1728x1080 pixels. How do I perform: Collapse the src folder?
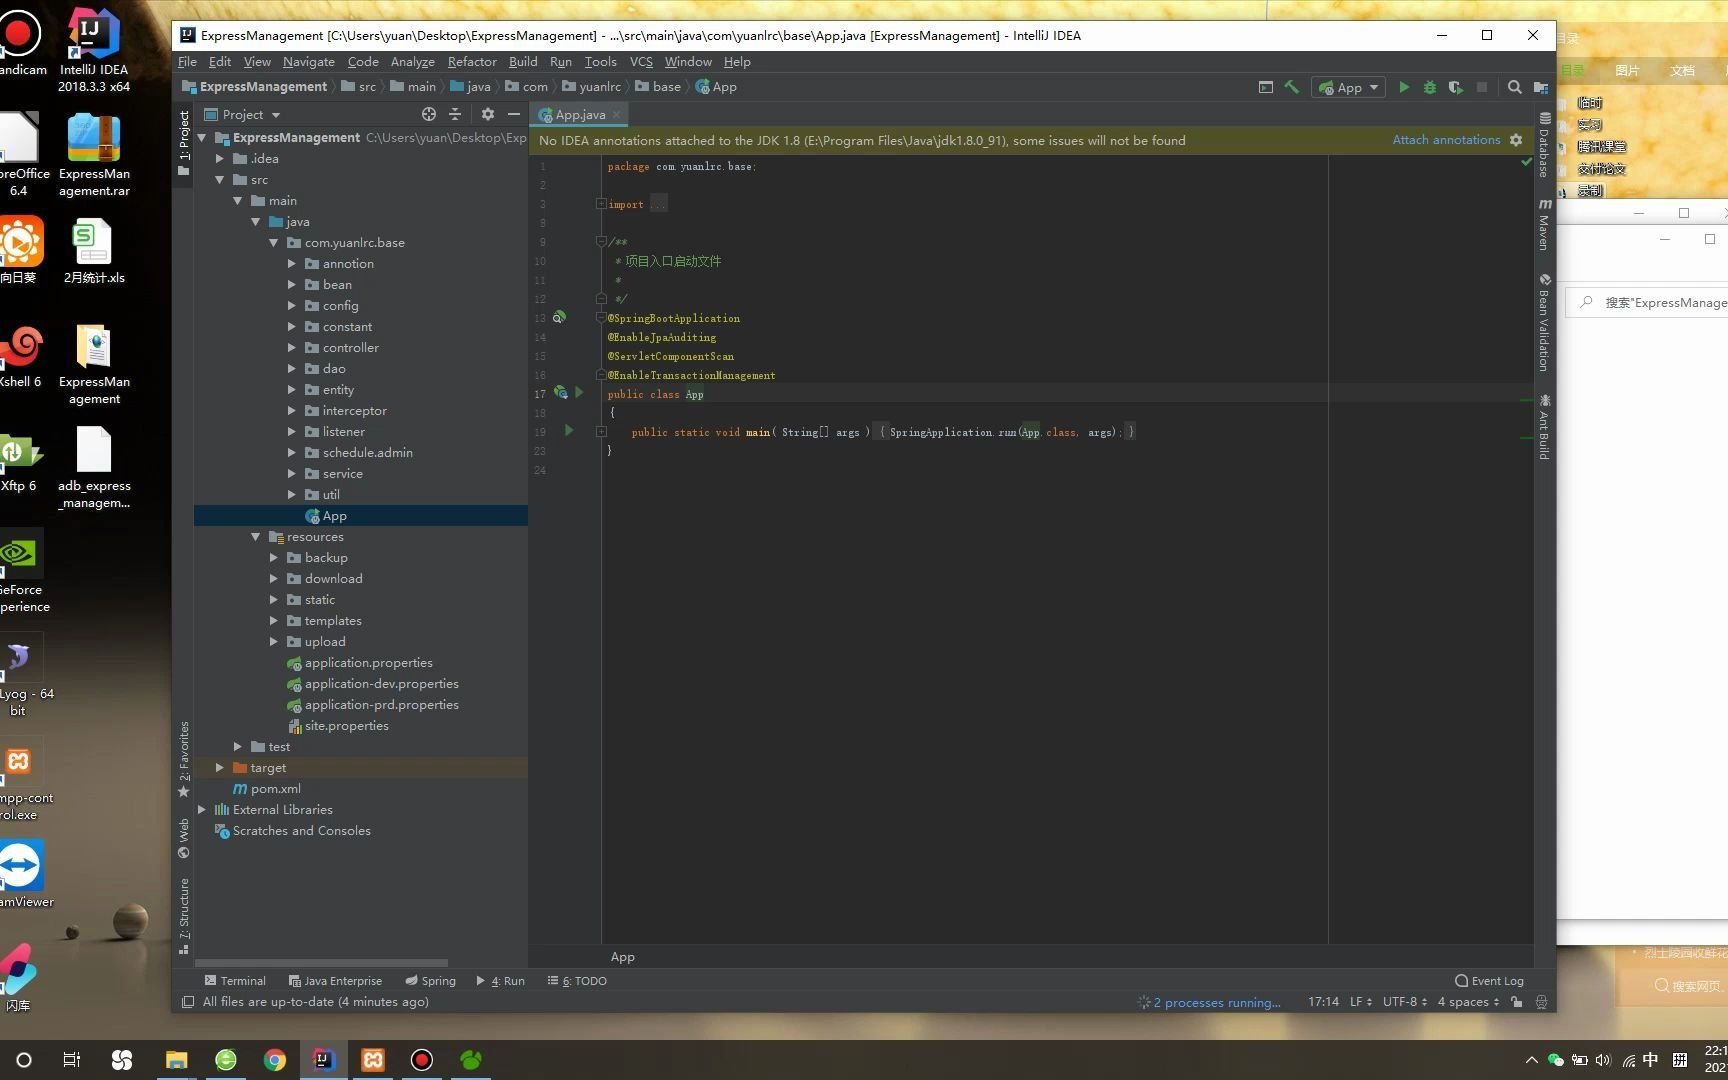click(x=220, y=180)
